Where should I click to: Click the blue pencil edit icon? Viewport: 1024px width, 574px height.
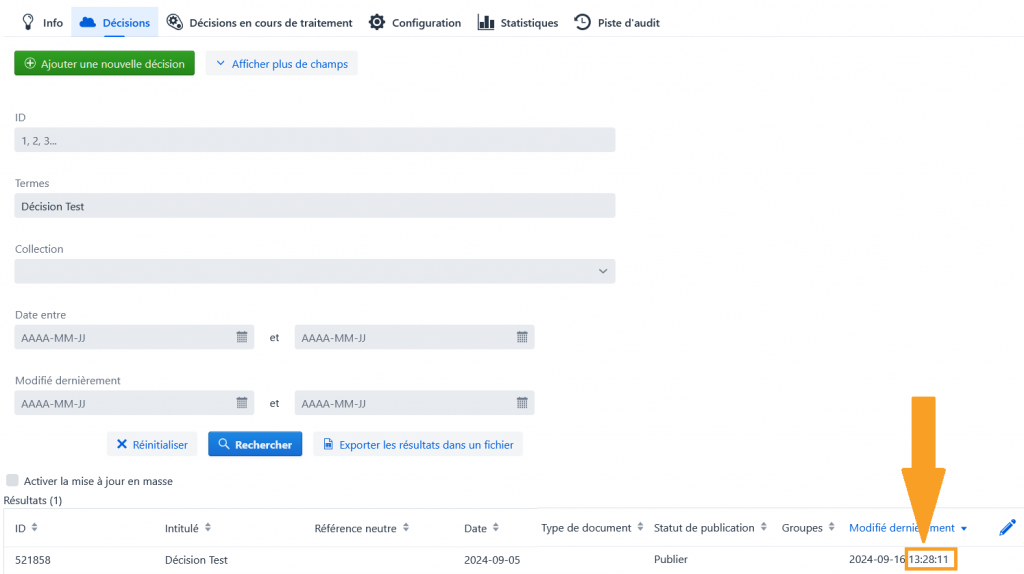click(1007, 527)
